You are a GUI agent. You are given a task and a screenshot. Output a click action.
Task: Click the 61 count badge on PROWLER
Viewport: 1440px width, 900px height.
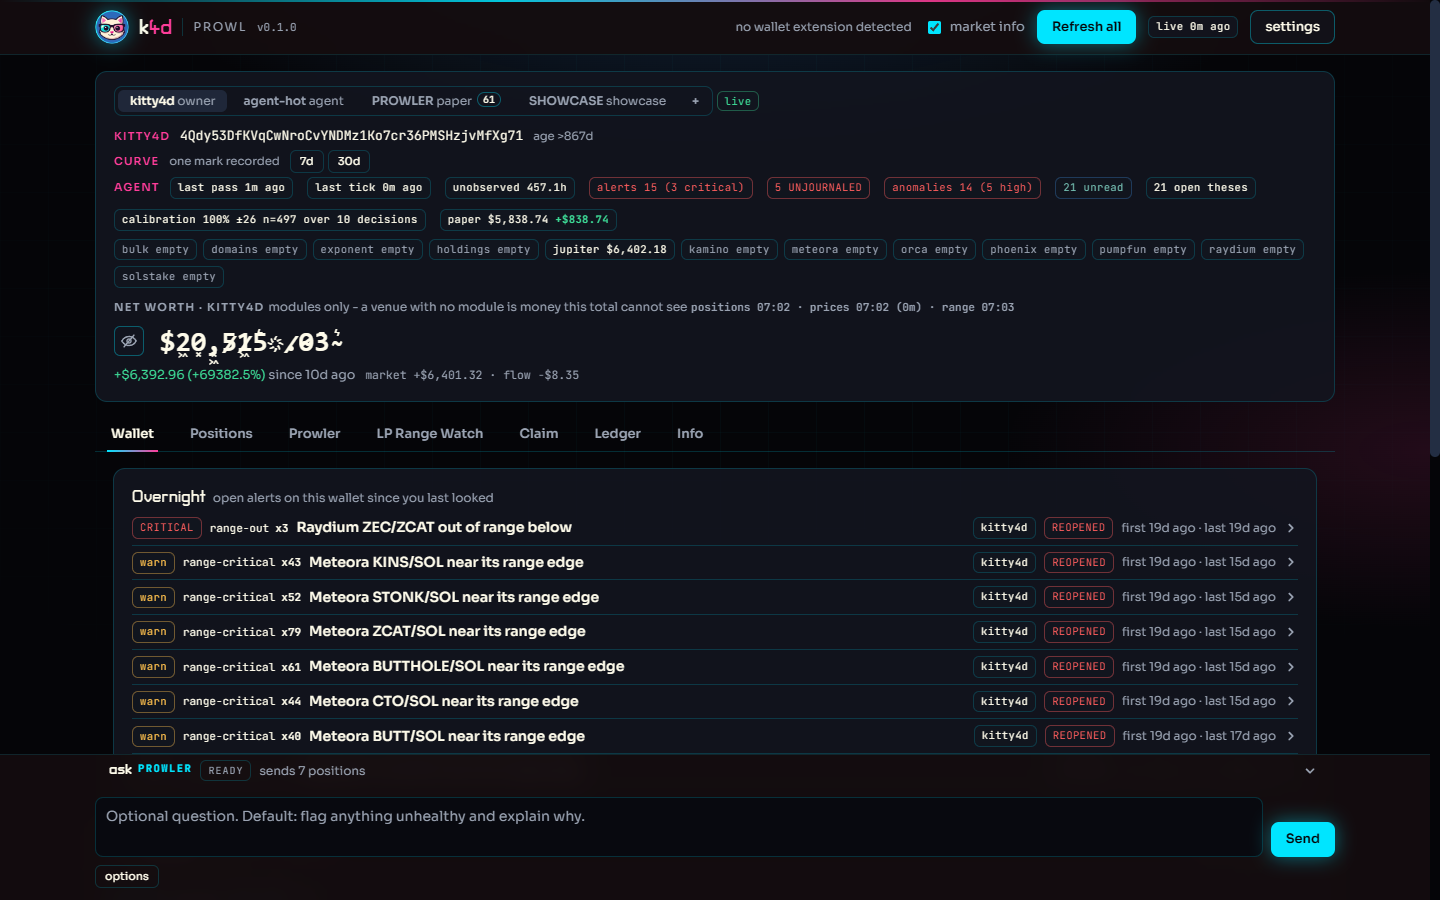[489, 100]
